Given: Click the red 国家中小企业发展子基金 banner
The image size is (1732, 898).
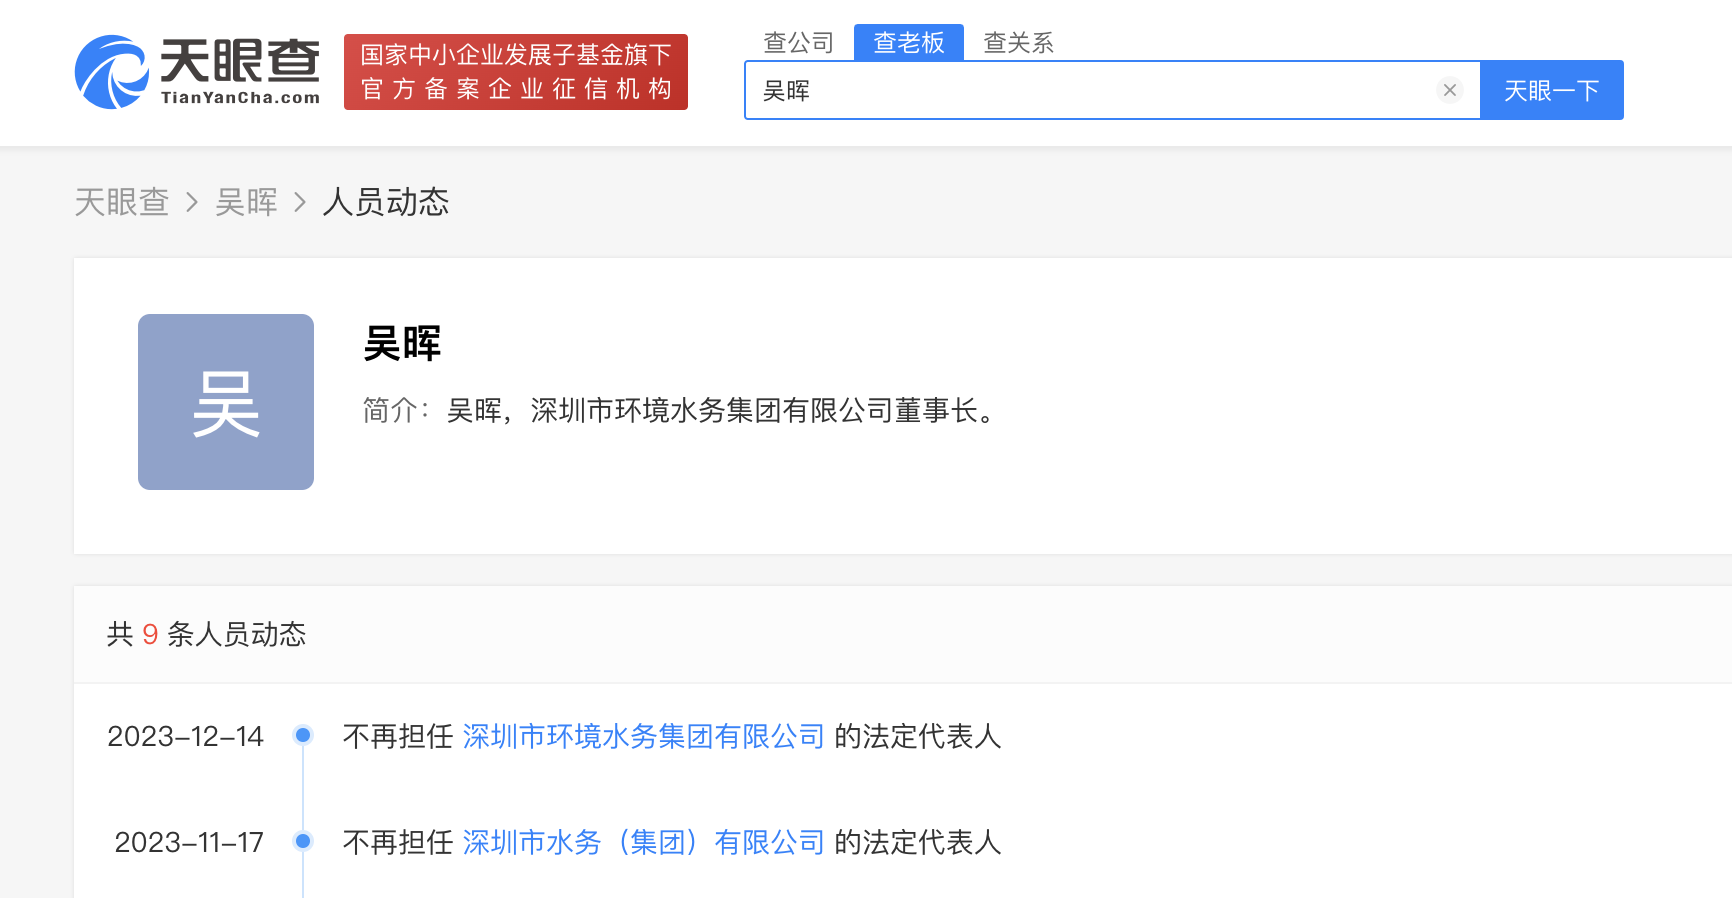Looking at the screenshot, I should (x=515, y=72).
